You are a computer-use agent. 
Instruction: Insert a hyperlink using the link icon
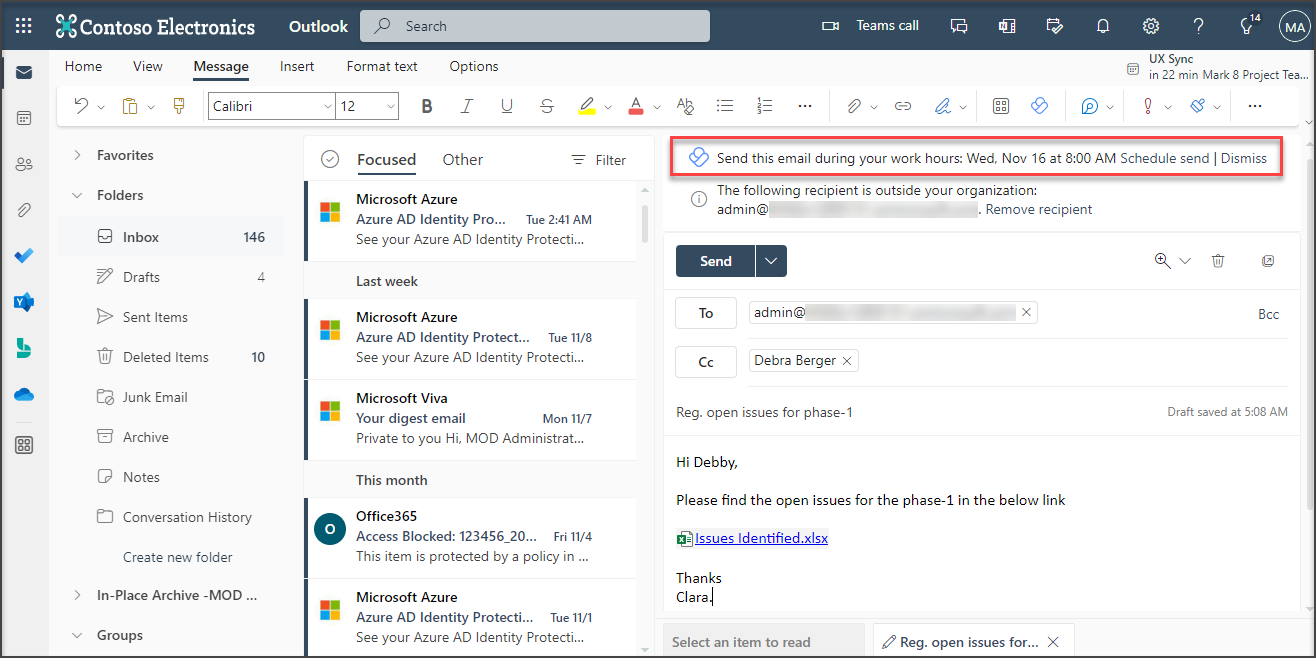902,106
